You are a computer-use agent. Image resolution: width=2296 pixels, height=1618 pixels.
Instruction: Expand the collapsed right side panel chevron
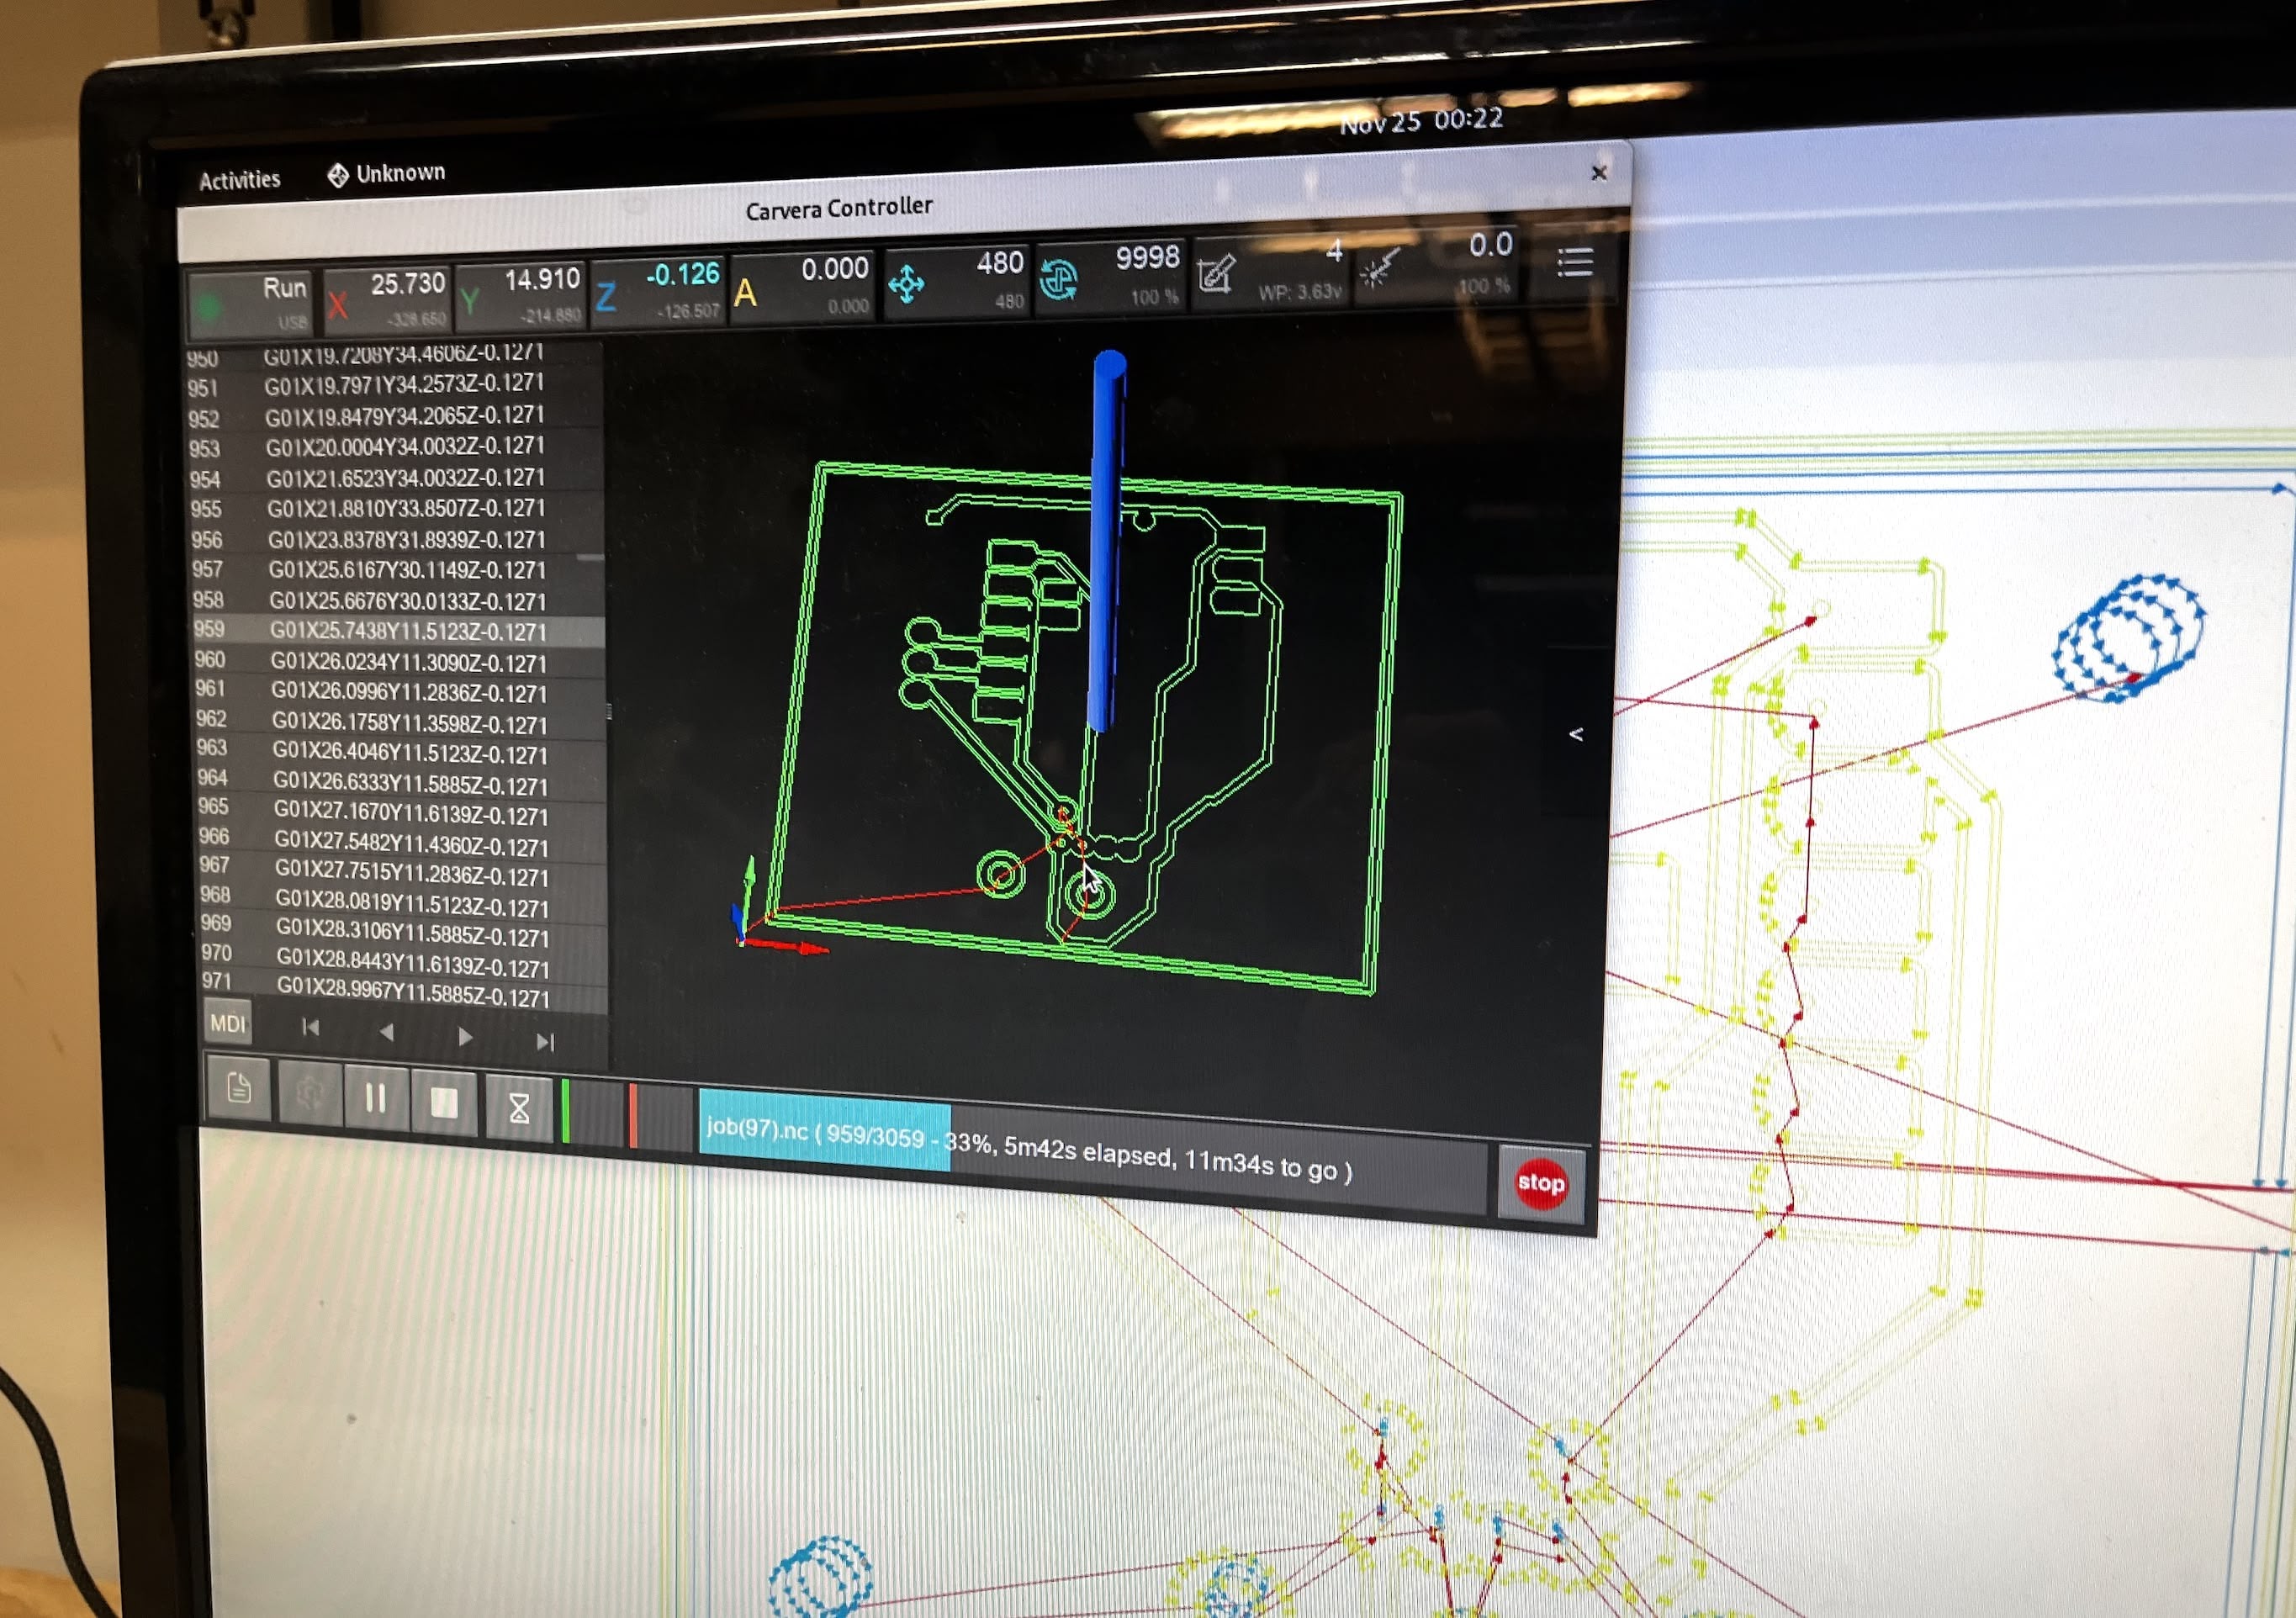click(1576, 735)
